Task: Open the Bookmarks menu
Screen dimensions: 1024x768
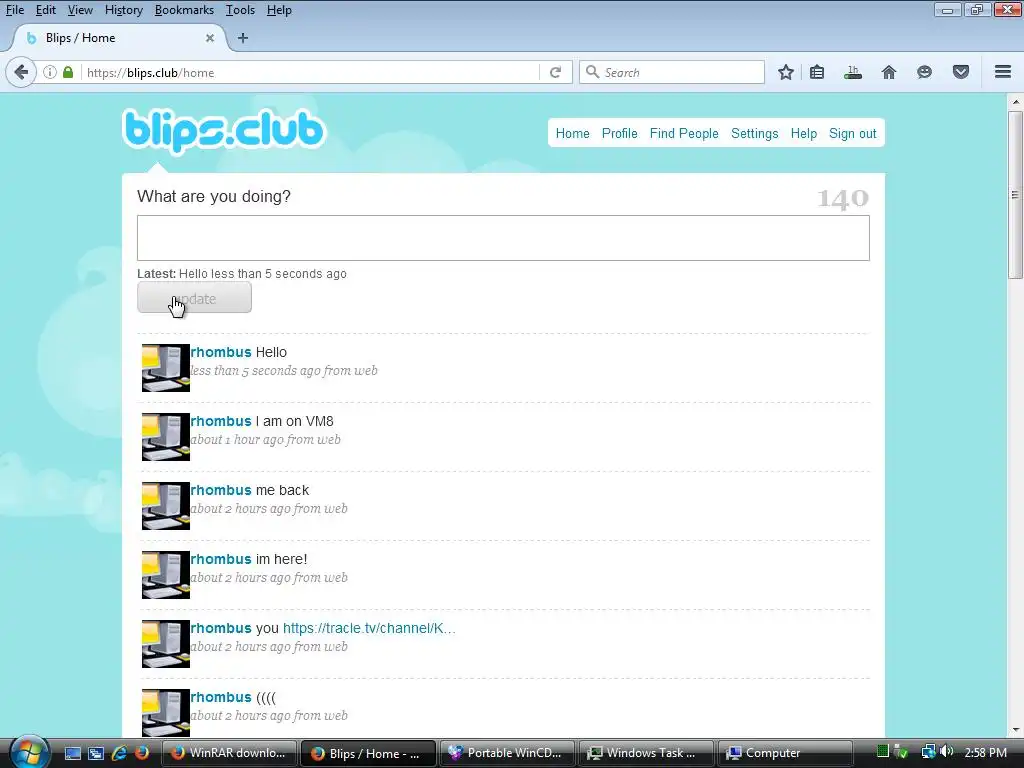Action: coord(184,10)
